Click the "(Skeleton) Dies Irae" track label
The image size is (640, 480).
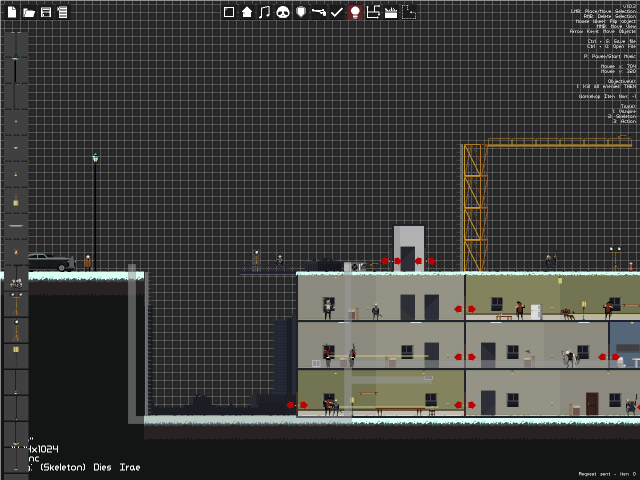point(90,467)
